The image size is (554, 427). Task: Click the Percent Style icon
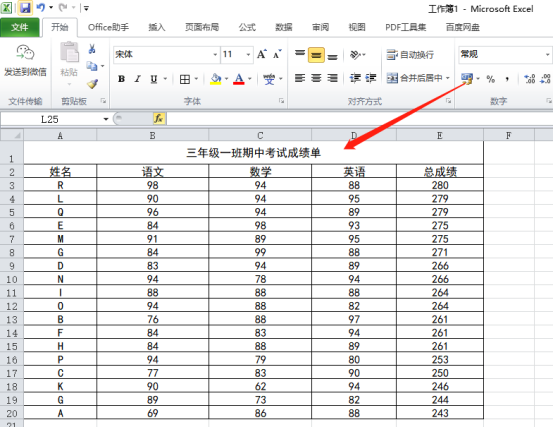(x=490, y=79)
